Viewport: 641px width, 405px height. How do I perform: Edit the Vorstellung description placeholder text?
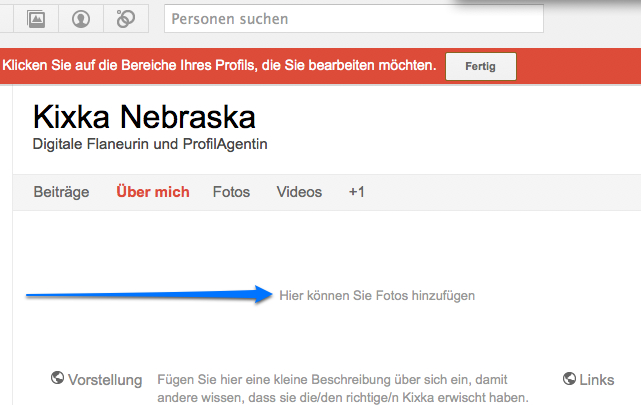[x=342, y=388]
